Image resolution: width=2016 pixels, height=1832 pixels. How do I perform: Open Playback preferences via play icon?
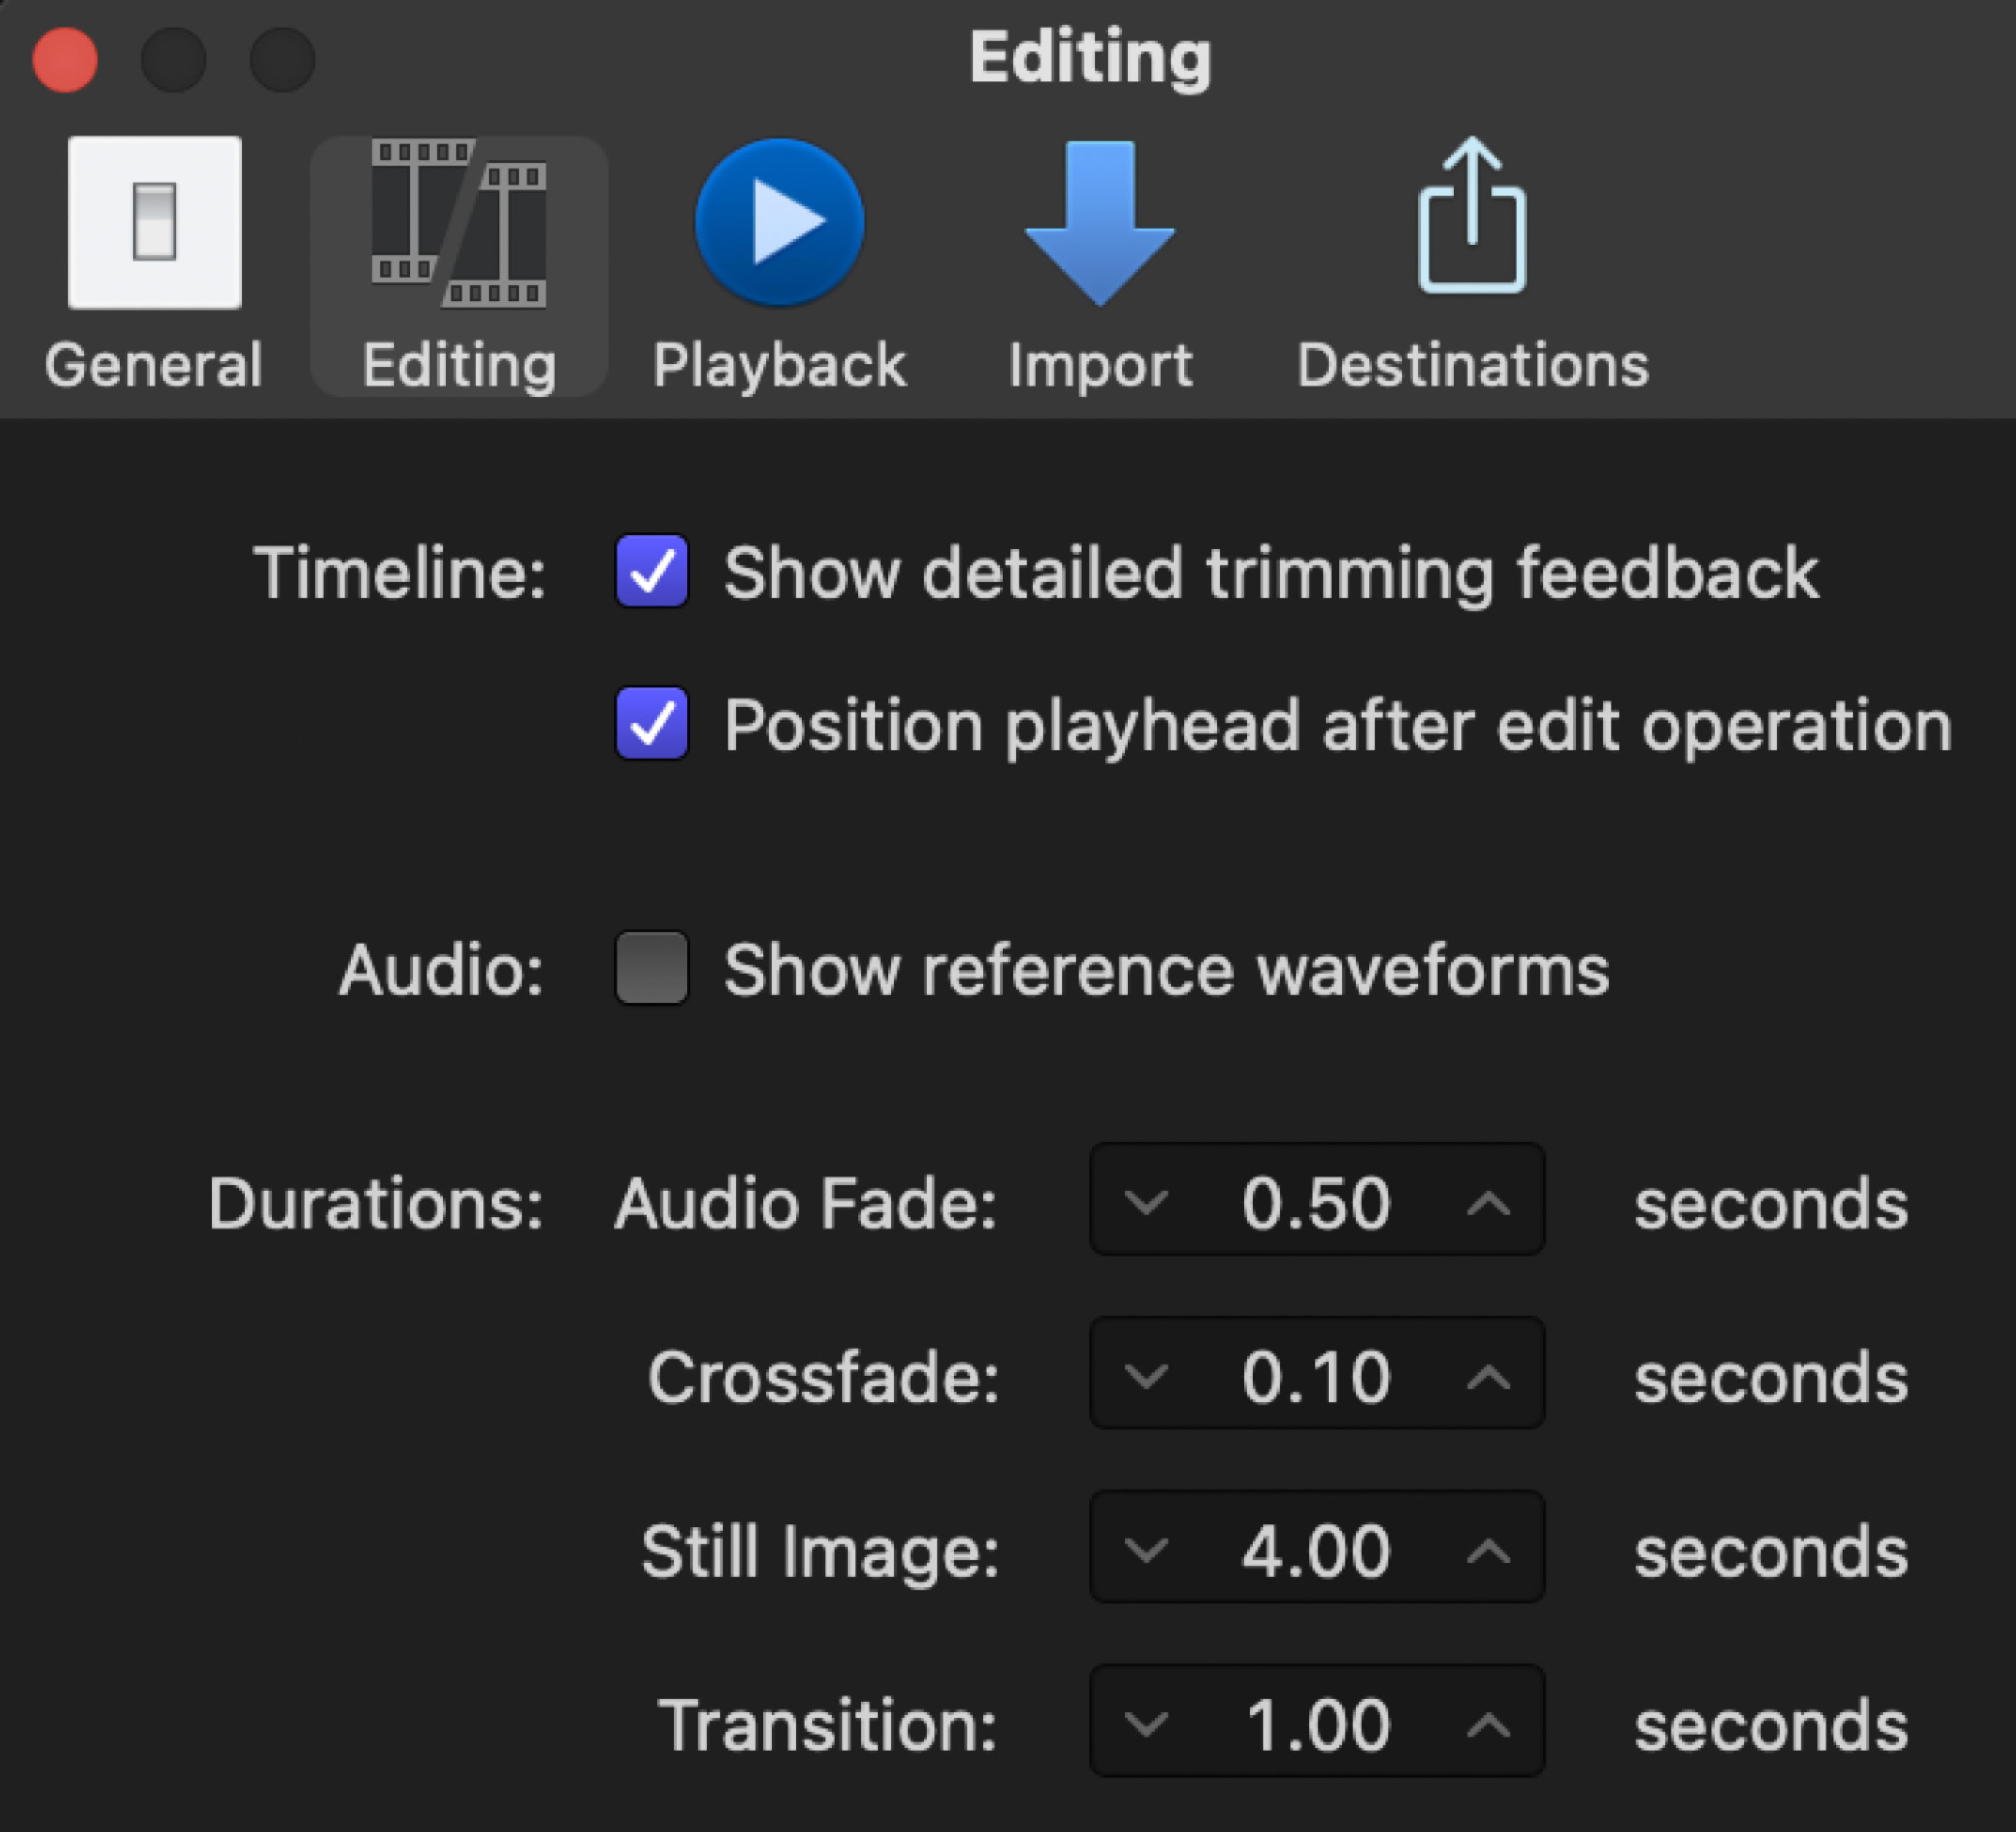tap(779, 222)
